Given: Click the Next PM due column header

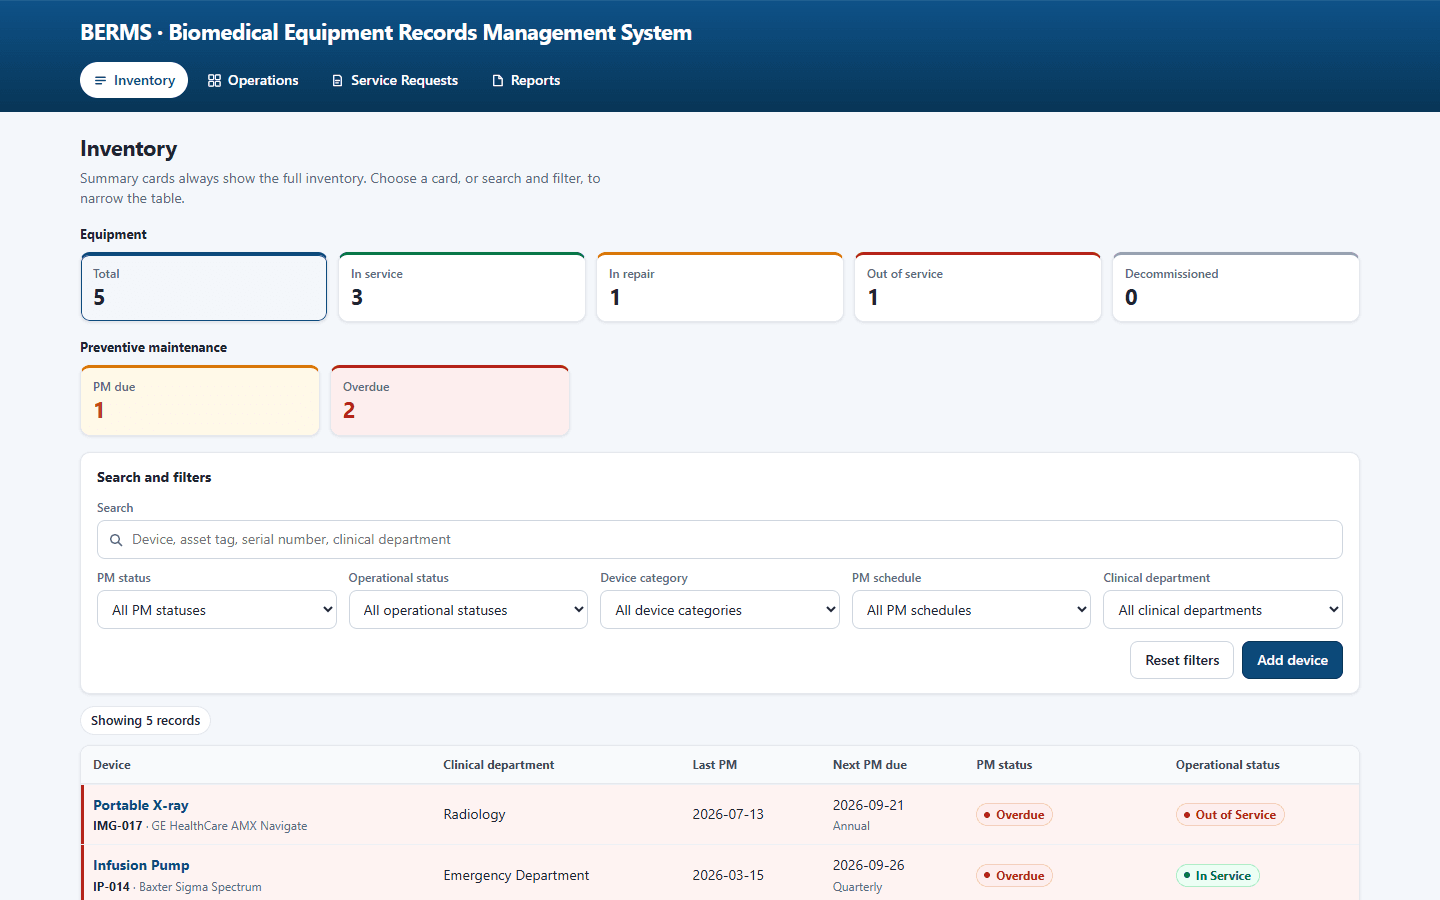Looking at the screenshot, I should tap(870, 765).
